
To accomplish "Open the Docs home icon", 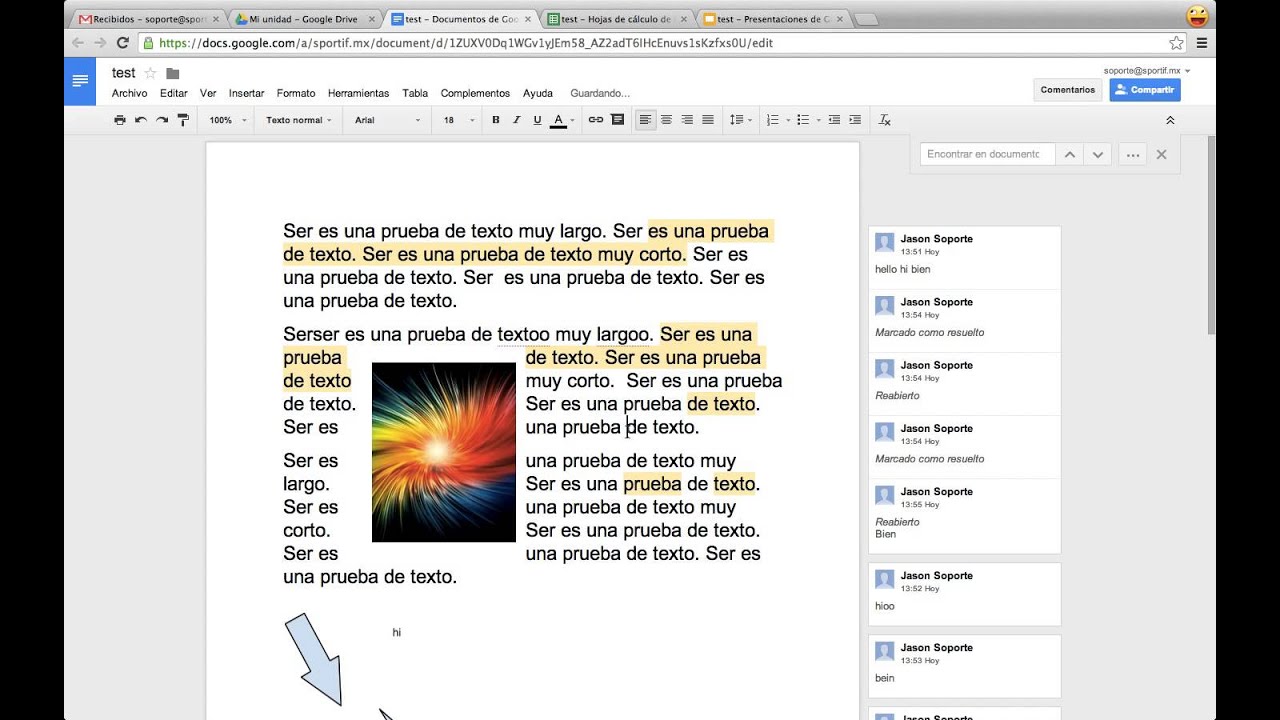I will click(x=80, y=81).
